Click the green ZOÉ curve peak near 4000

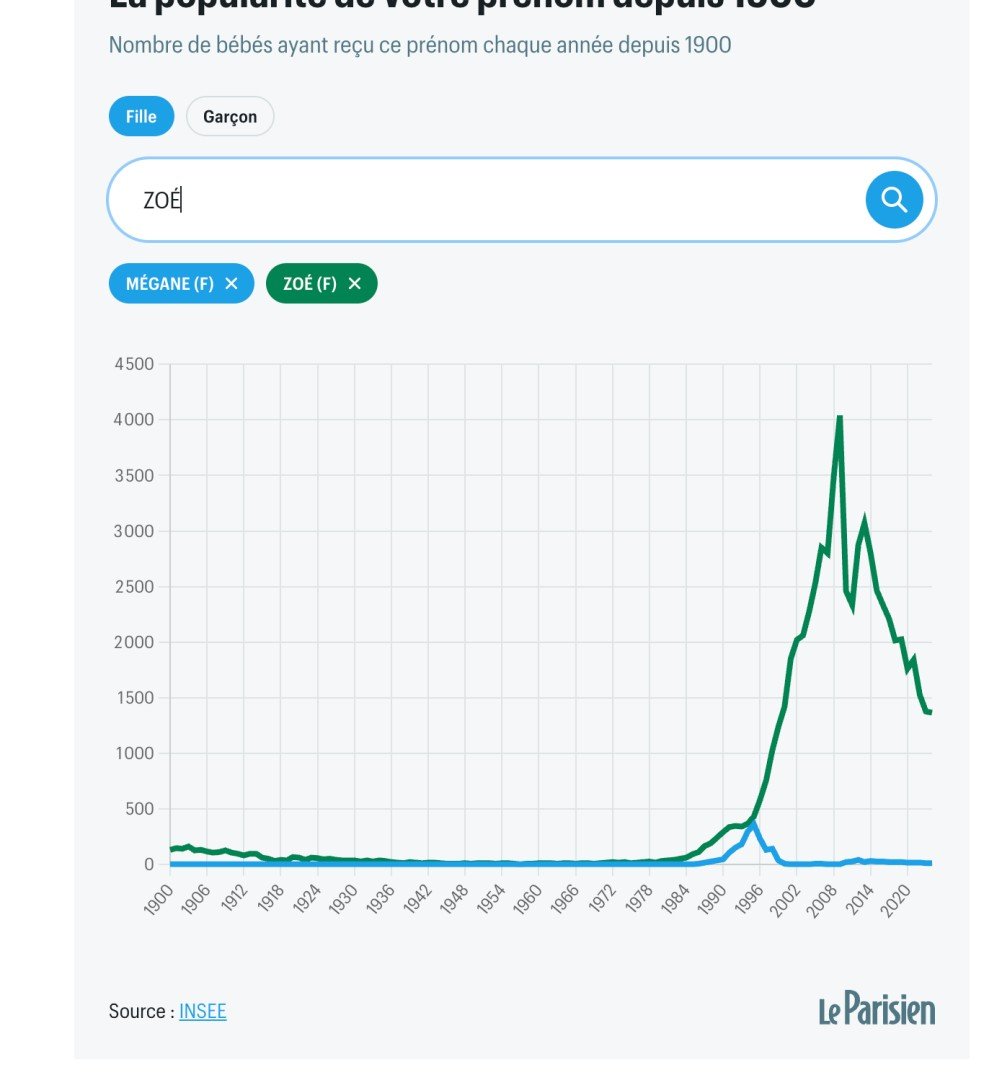pos(839,417)
